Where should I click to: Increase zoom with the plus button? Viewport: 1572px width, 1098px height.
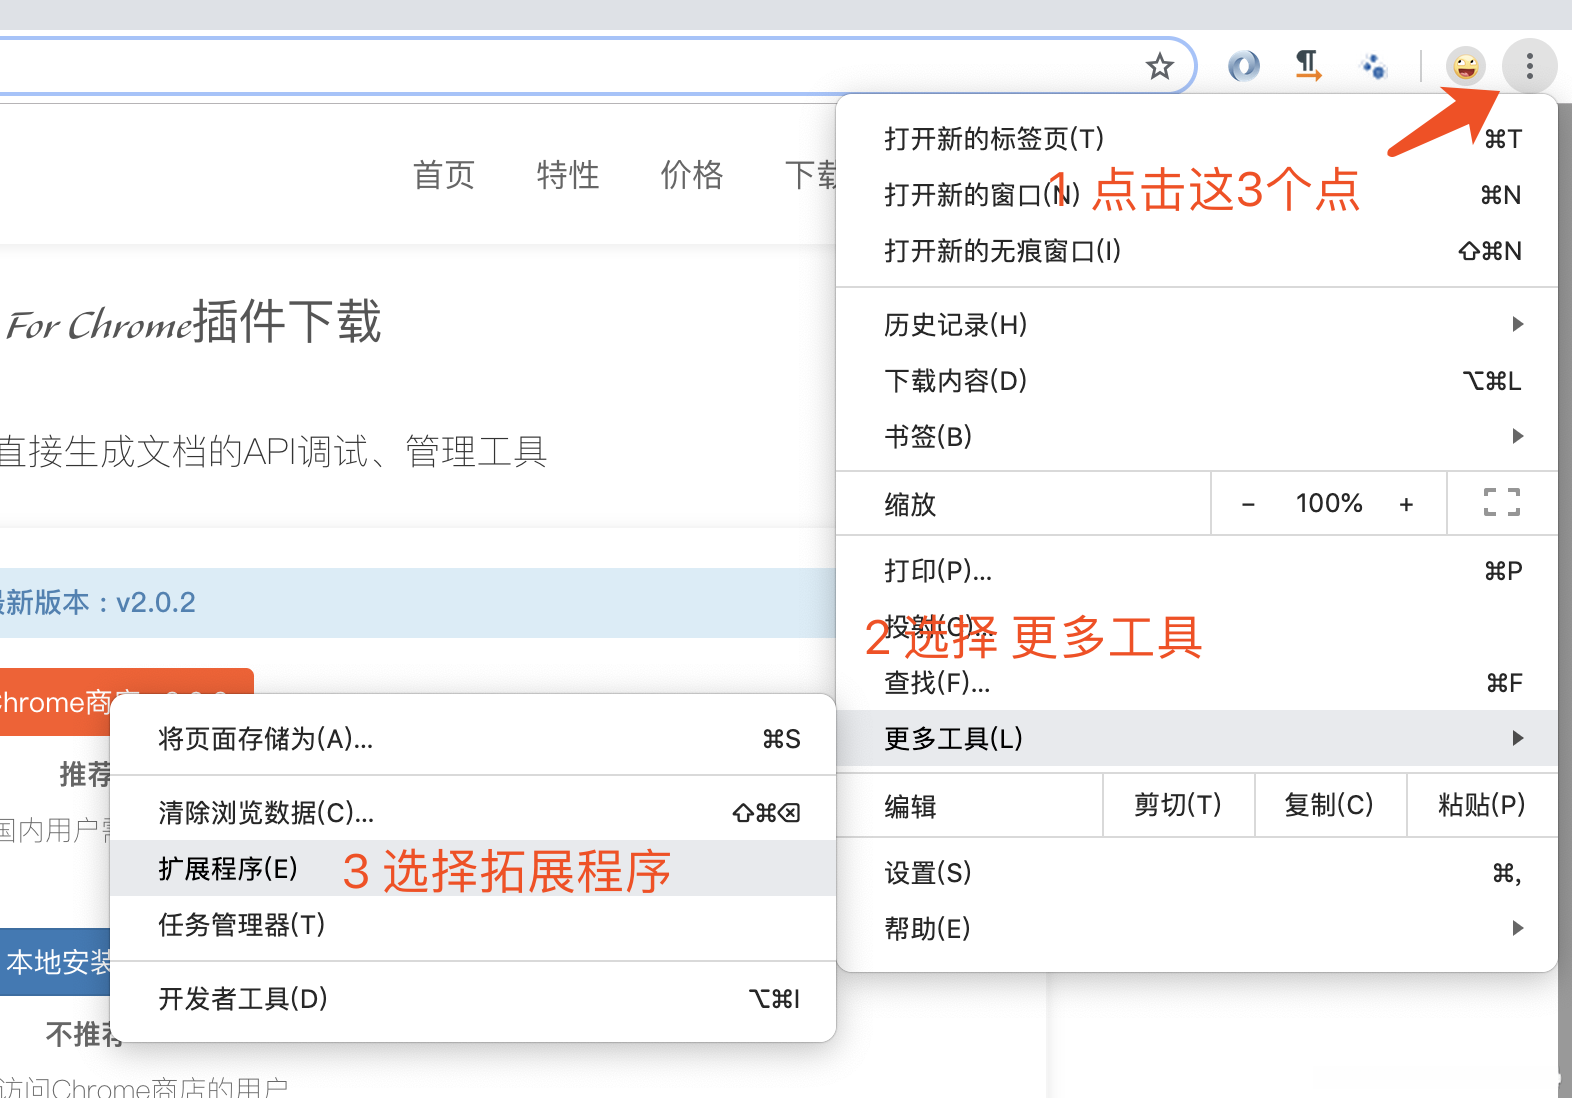(x=1406, y=504)
